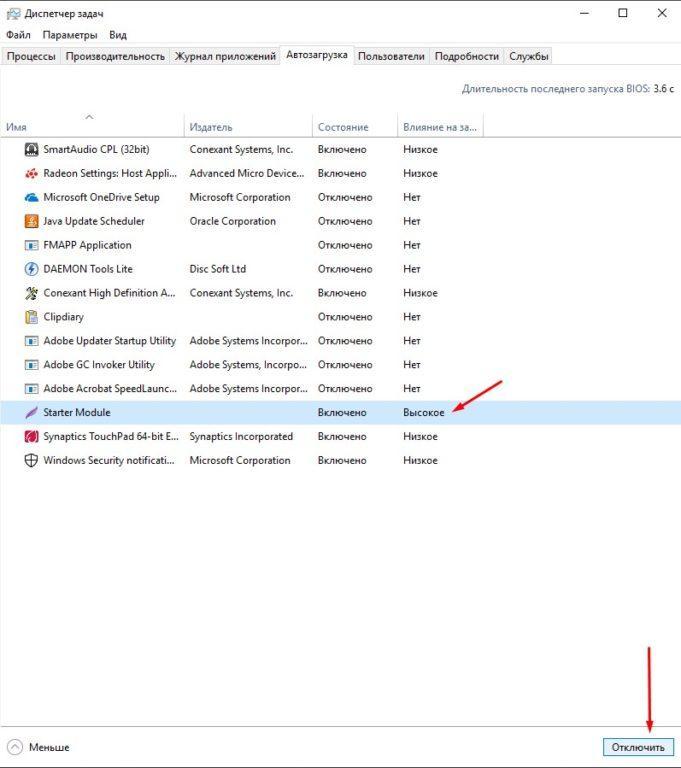Select the Adobe Acrobat SpeedLaunc... name
Screen dimensions: 681x768
[110, 389]
